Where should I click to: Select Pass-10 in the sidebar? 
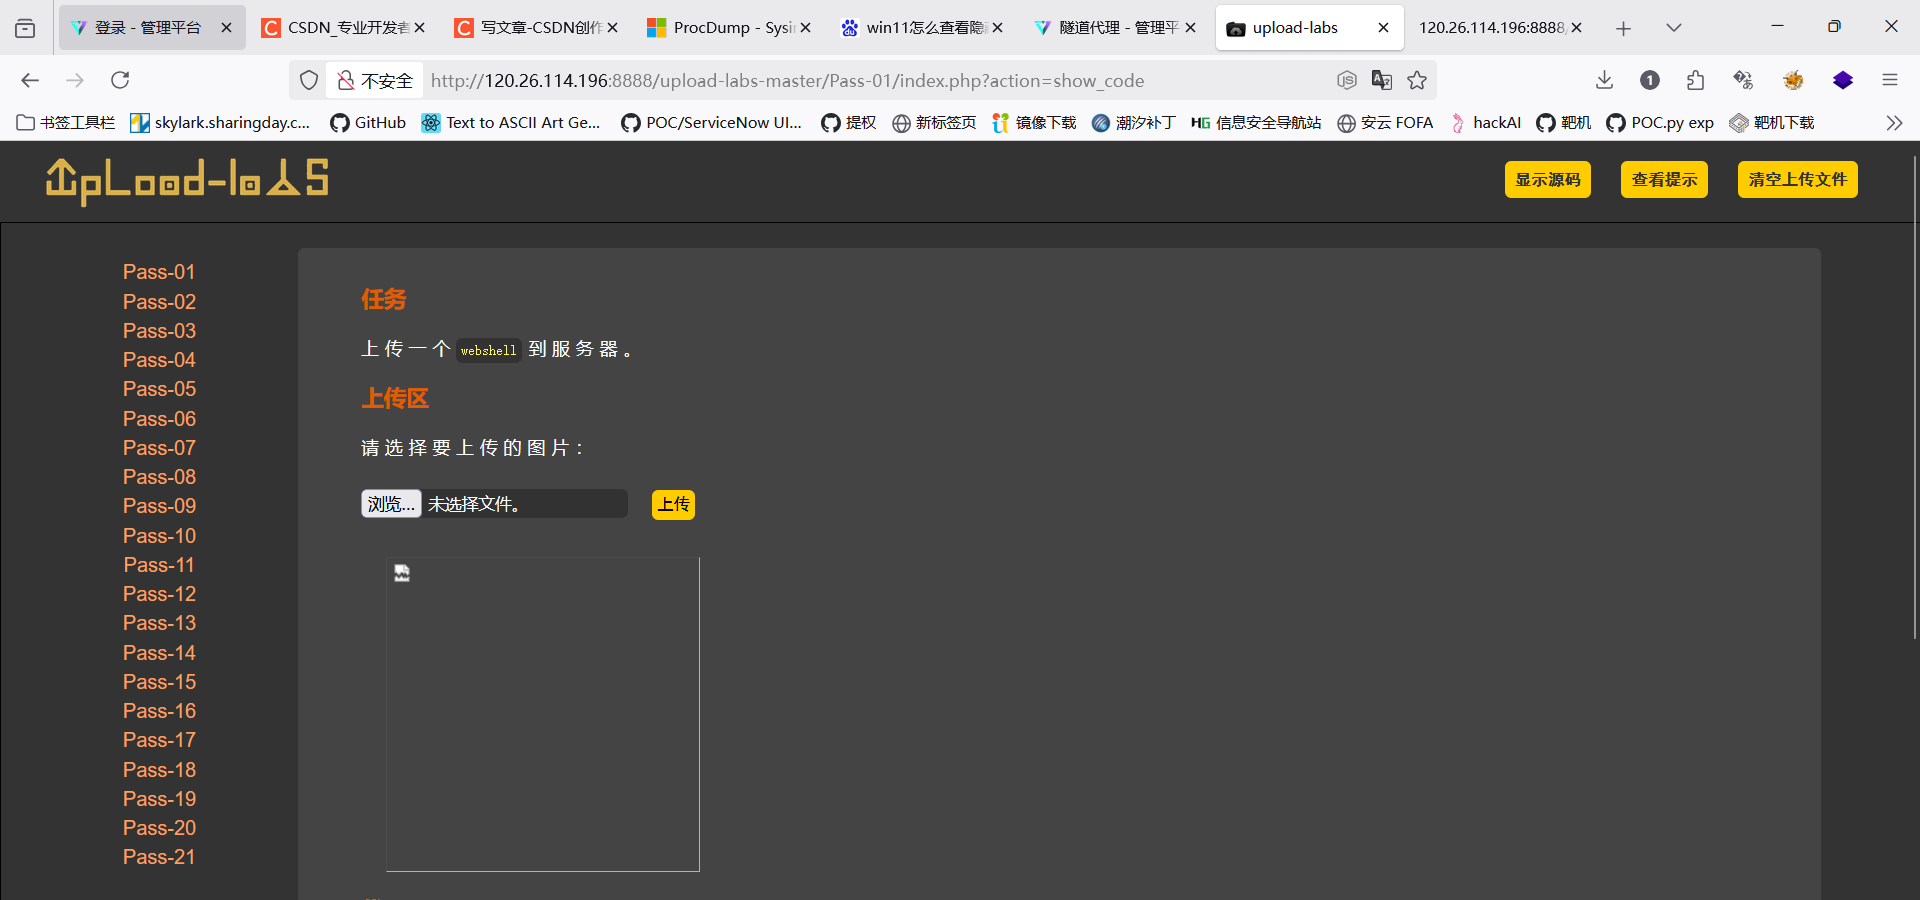click(x=159, y=536)
